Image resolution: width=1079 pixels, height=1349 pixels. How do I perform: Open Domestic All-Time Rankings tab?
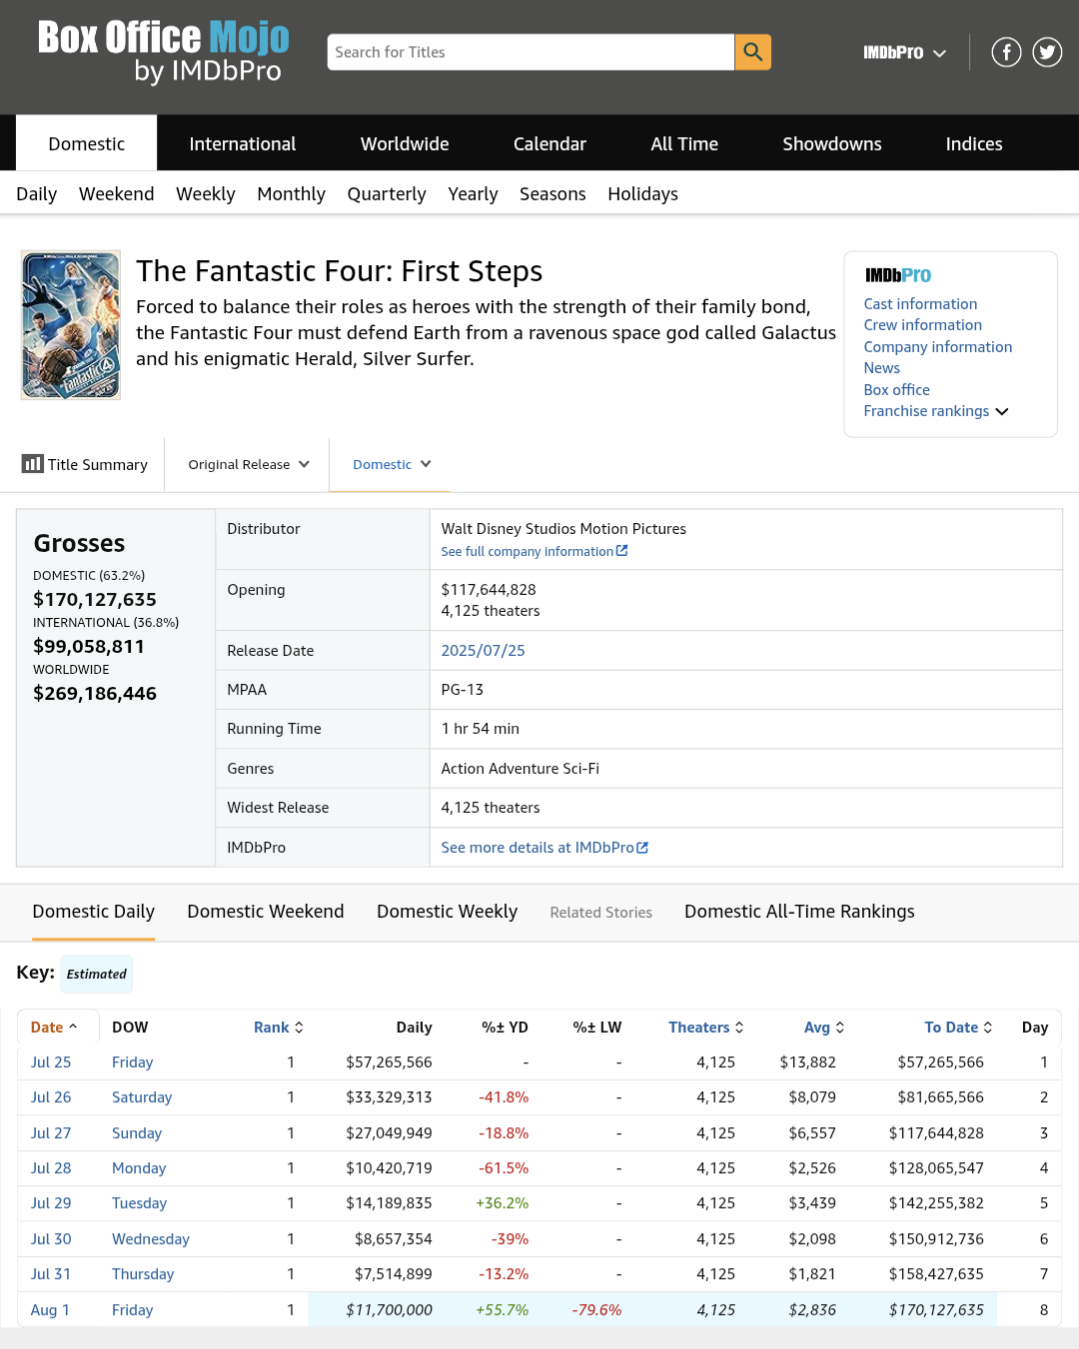800,912
